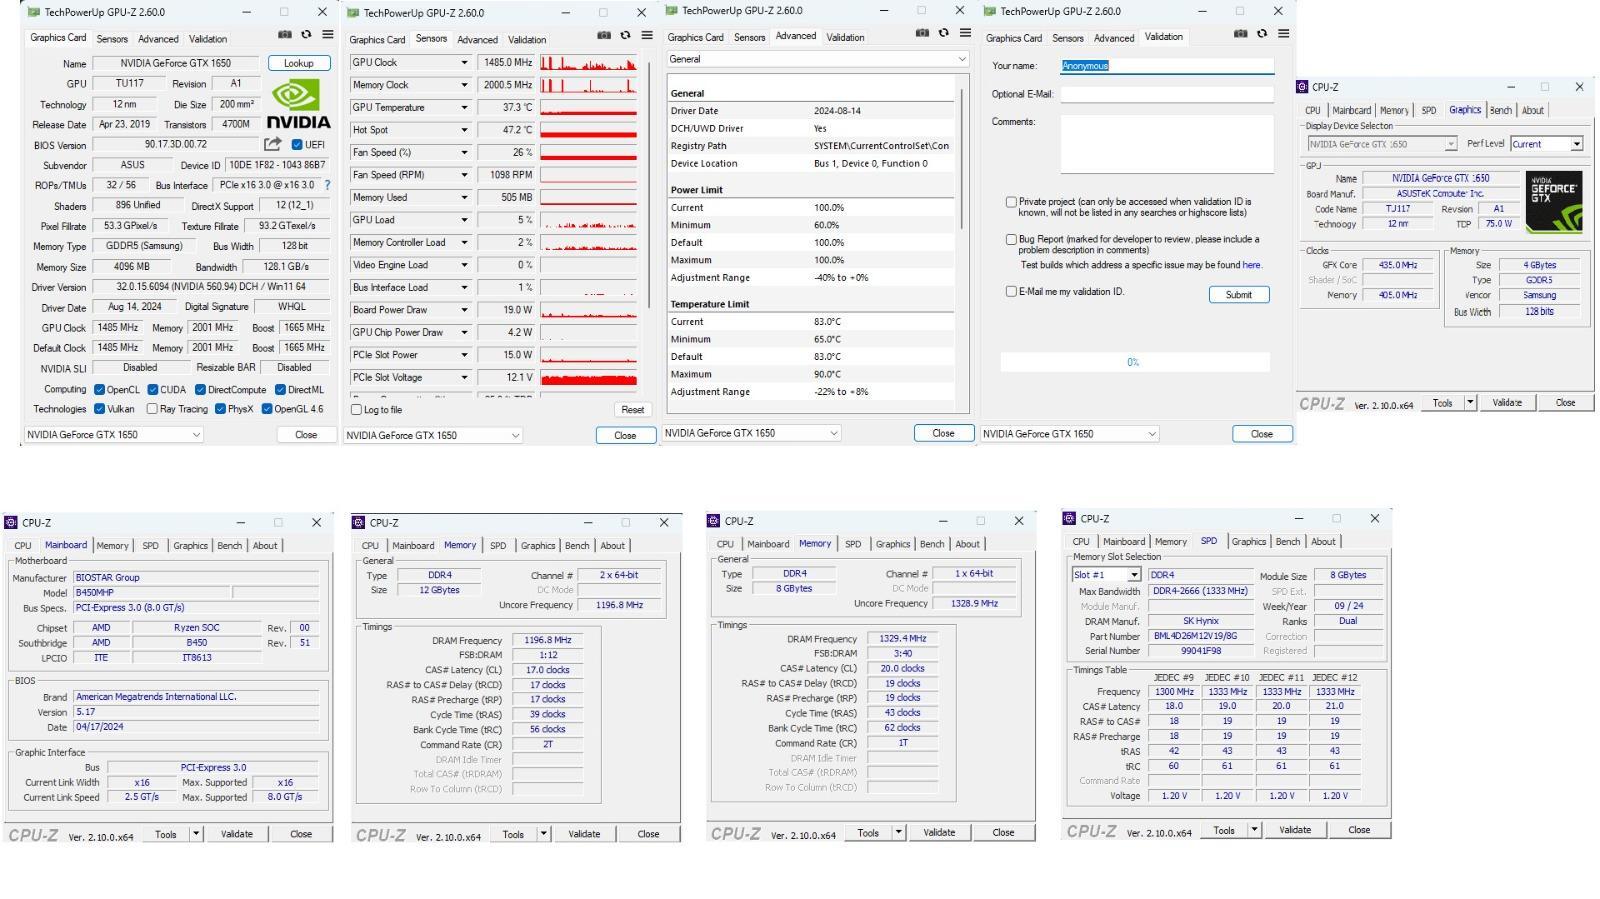Open hamburger menu in GPU-Z Graphics Card window
Screen dimensions: 1600x899
click(x=327, y=35)
